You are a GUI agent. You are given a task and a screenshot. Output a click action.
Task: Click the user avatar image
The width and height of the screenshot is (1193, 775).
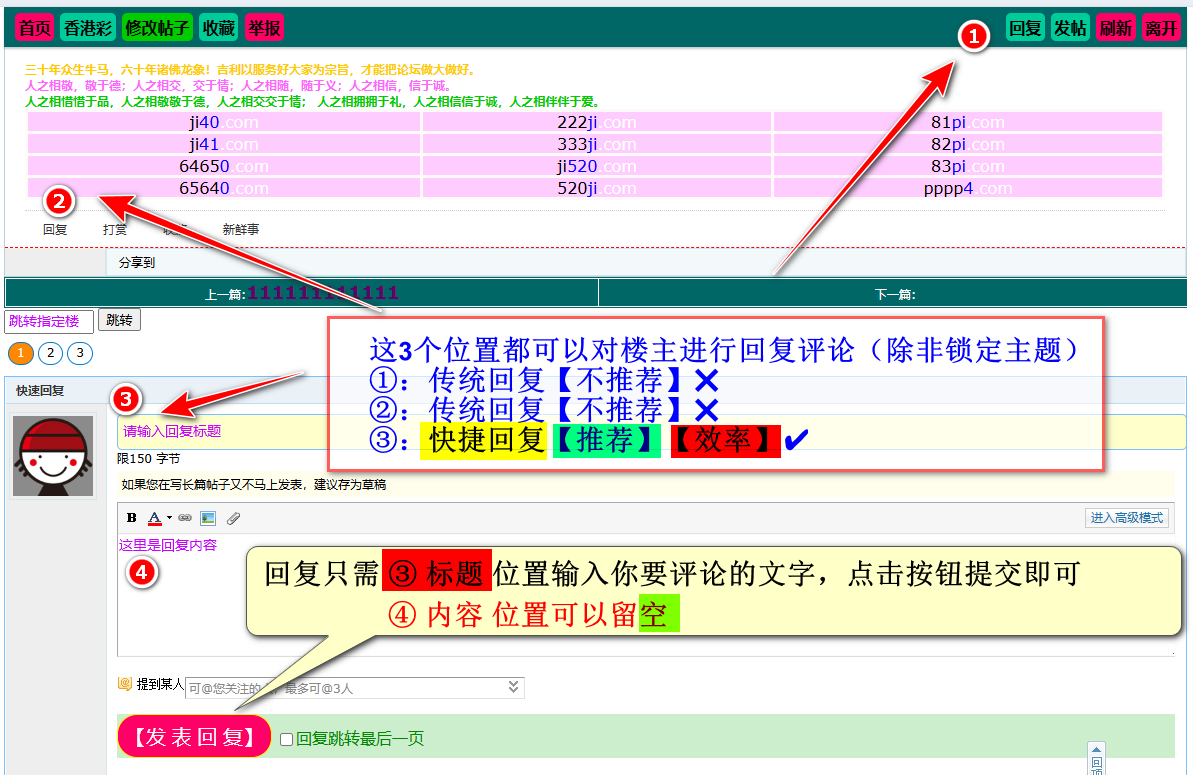[53, 456]
